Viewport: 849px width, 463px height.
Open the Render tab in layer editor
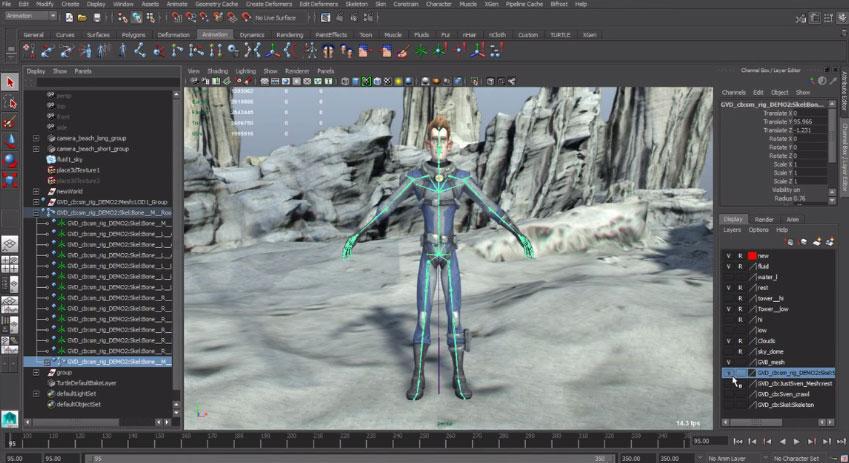pos(763,219)
